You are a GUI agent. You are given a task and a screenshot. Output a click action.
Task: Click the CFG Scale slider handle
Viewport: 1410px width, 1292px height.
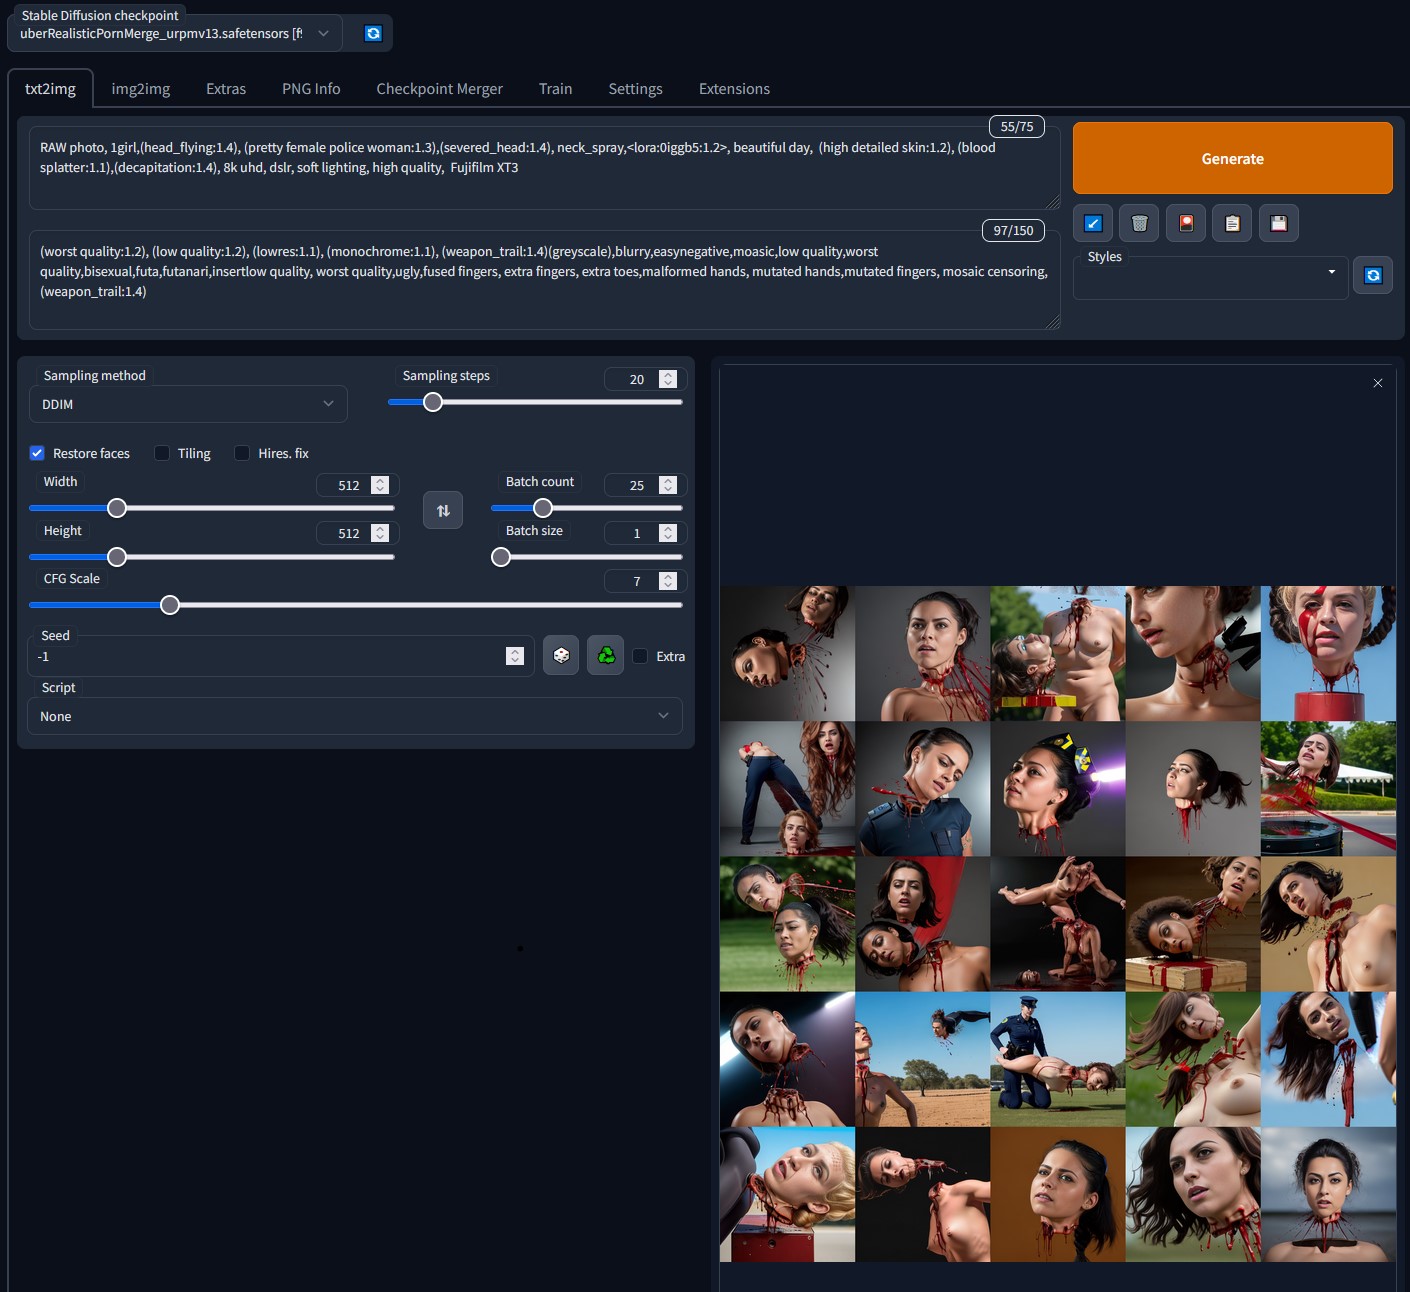click(x=170, y=605)
